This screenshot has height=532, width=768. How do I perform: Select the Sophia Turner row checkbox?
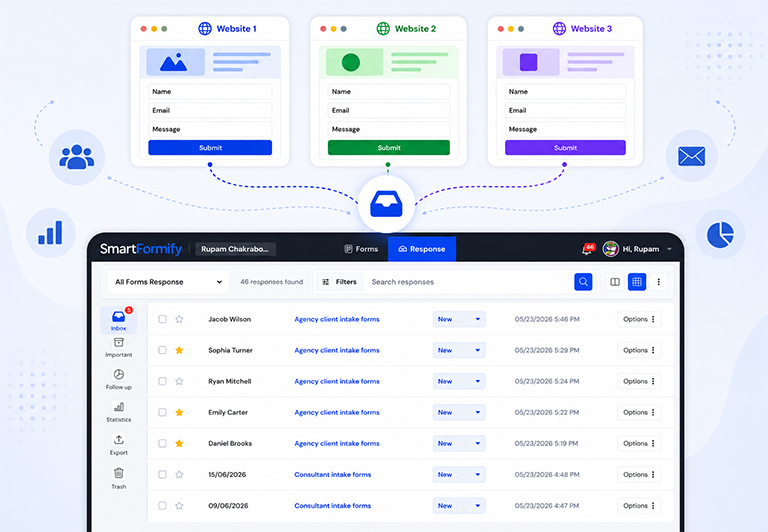pos(162,350)
